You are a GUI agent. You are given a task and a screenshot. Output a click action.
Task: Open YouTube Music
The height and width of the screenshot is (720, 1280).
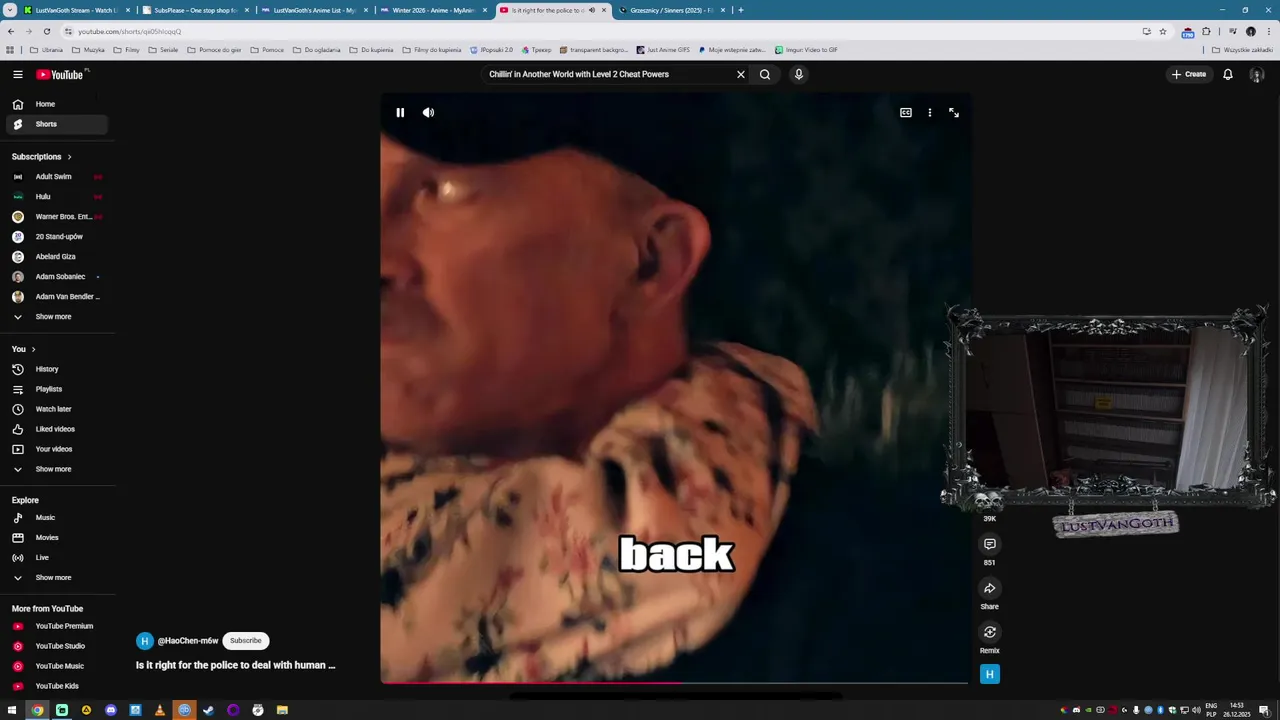(x=57, y=666)
